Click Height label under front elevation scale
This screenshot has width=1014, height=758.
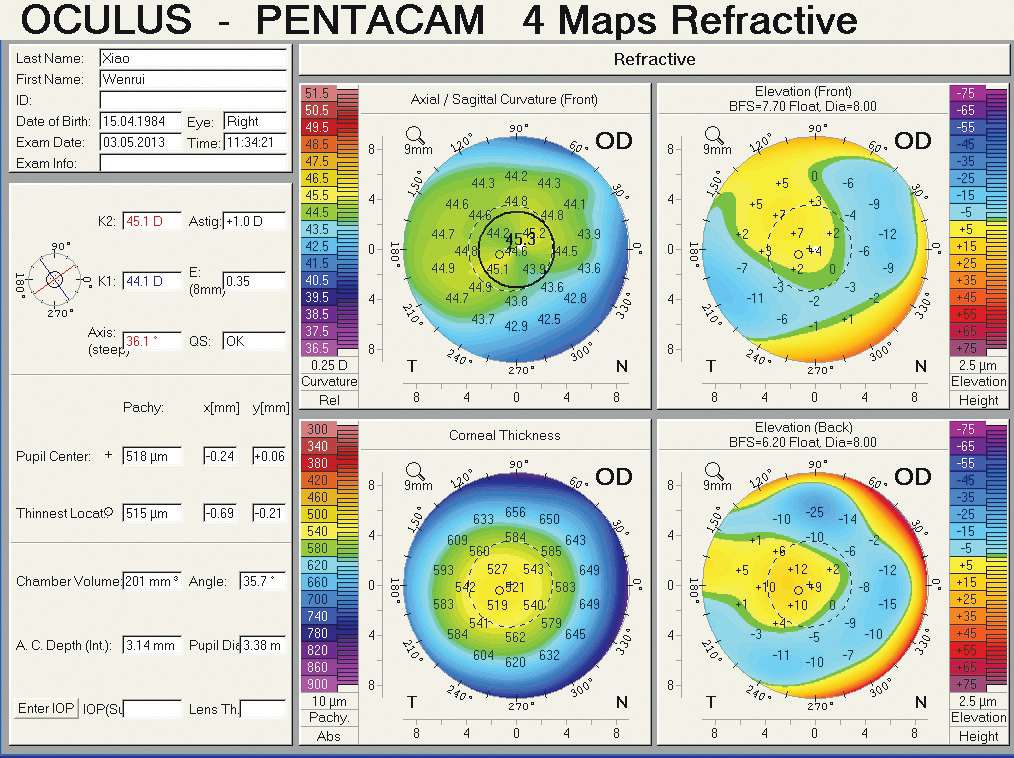coord(978,400)
